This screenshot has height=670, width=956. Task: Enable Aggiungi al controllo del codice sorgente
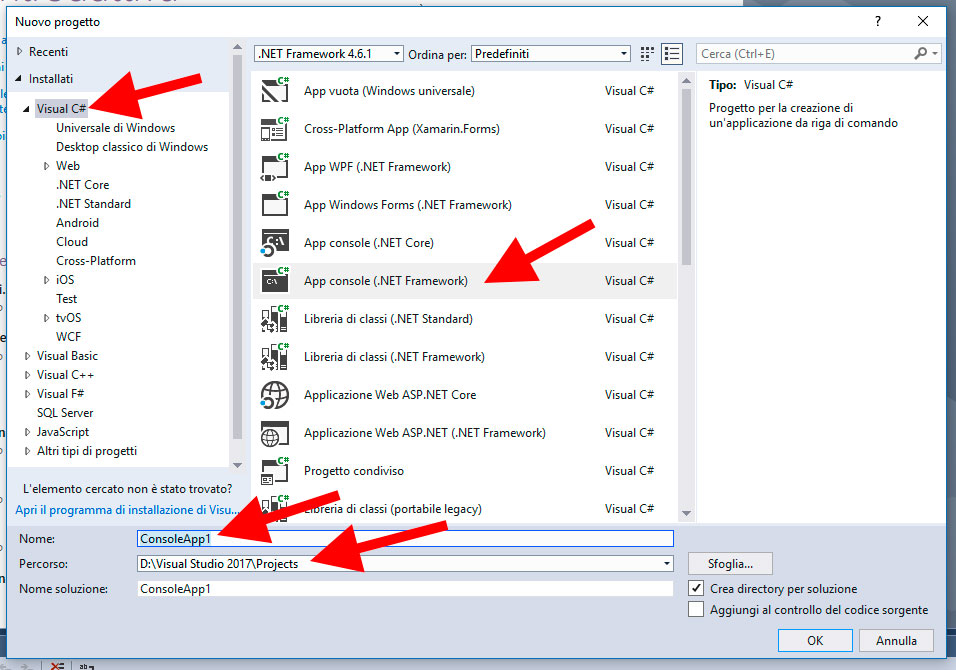coord(696,609)
